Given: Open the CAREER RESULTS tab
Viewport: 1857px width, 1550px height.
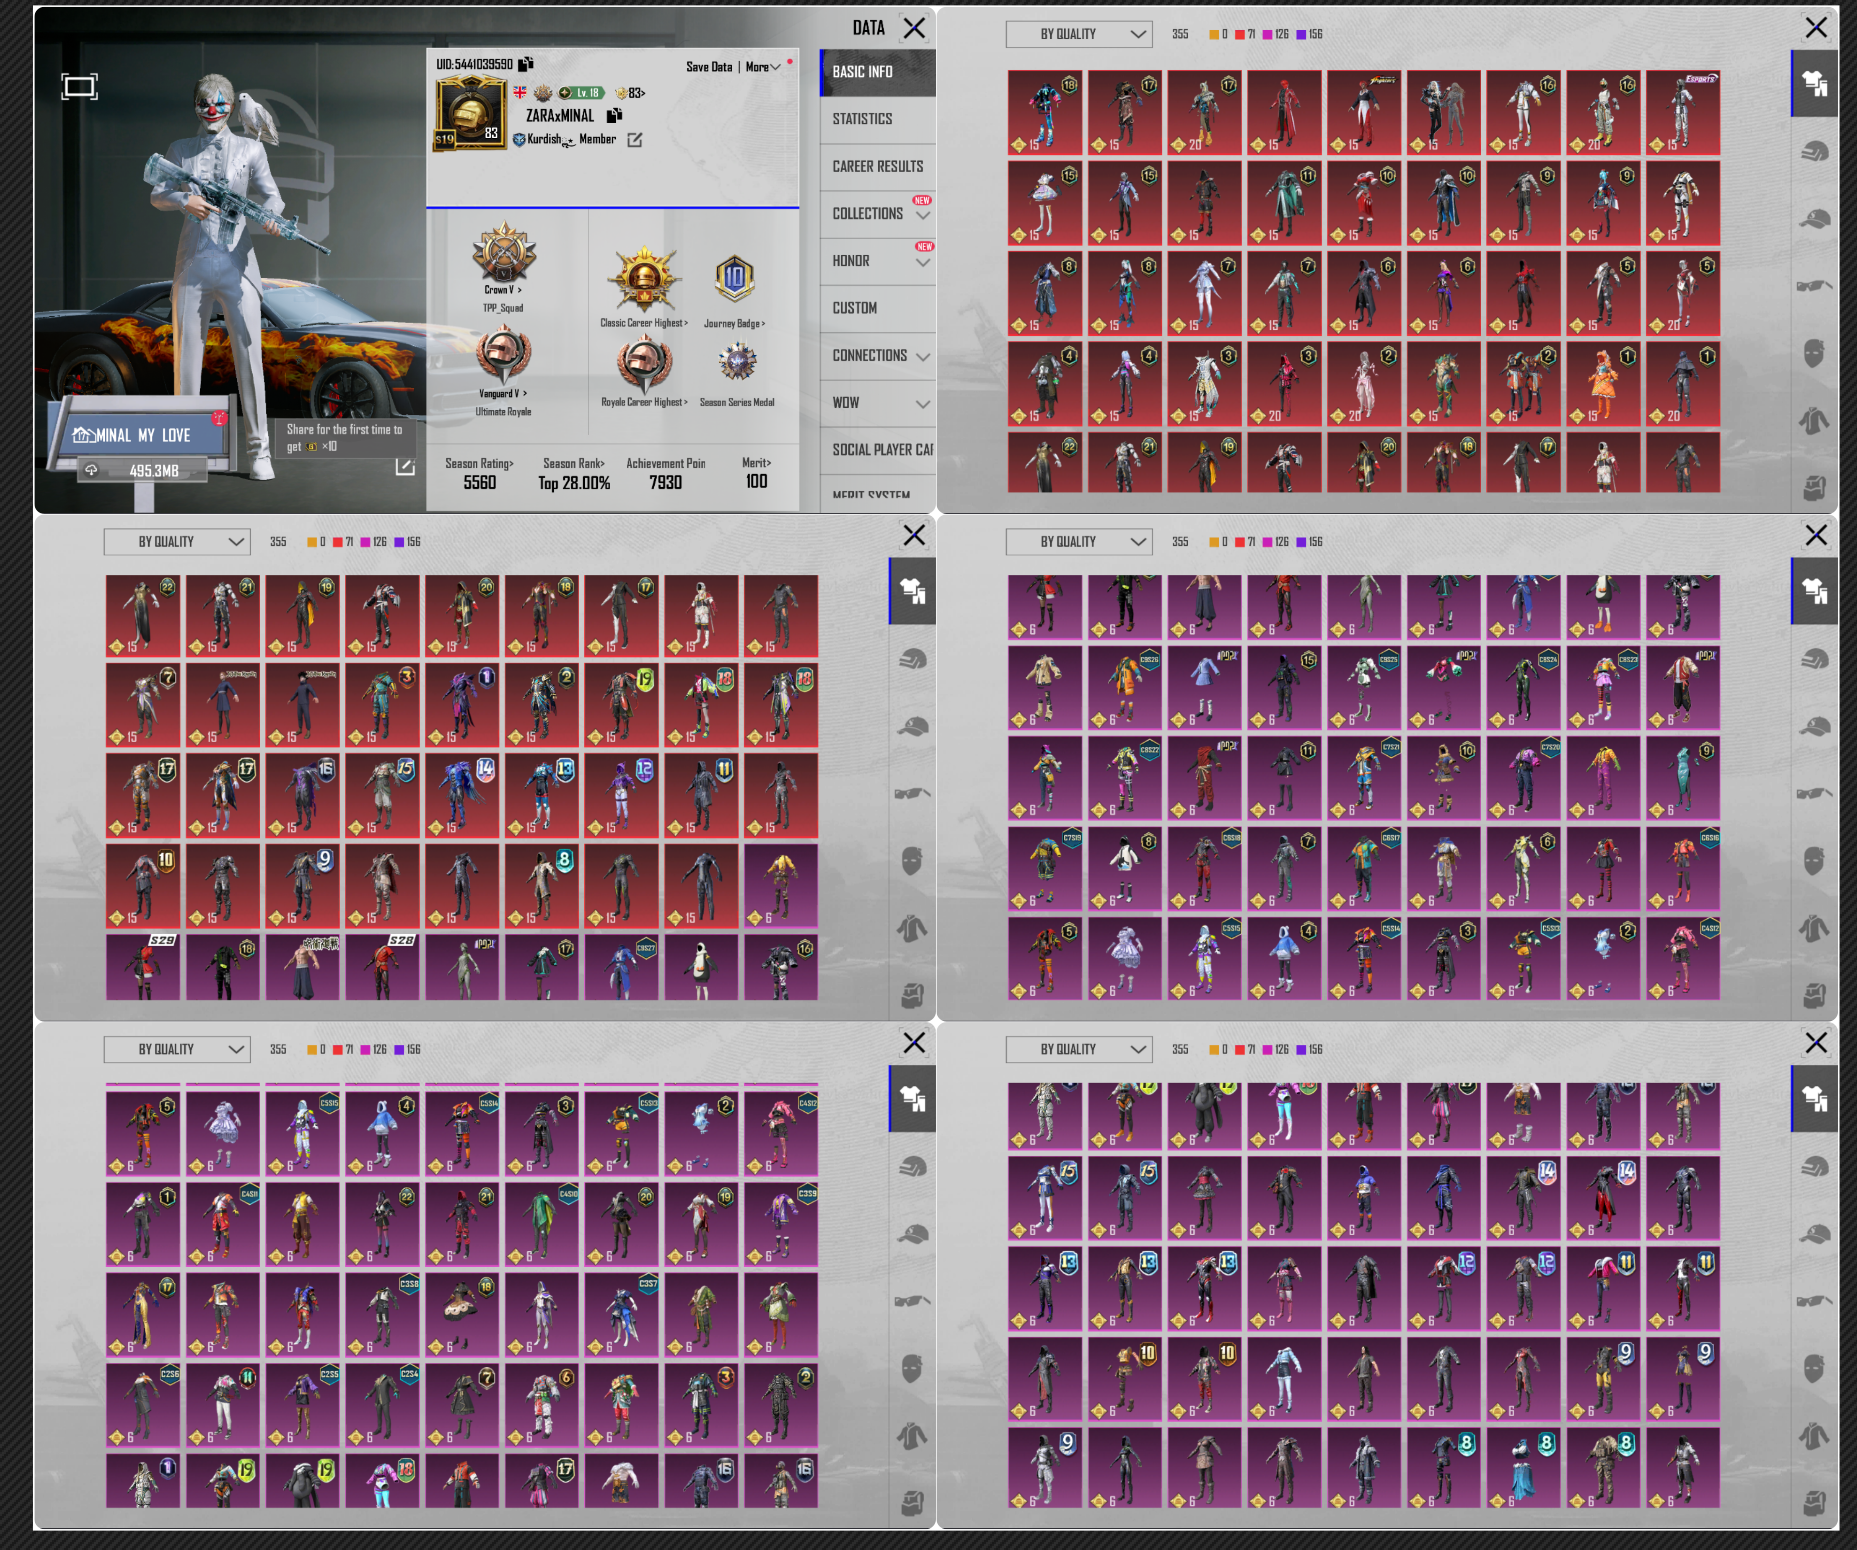Looking at the screenshot, I should (878, 166).
